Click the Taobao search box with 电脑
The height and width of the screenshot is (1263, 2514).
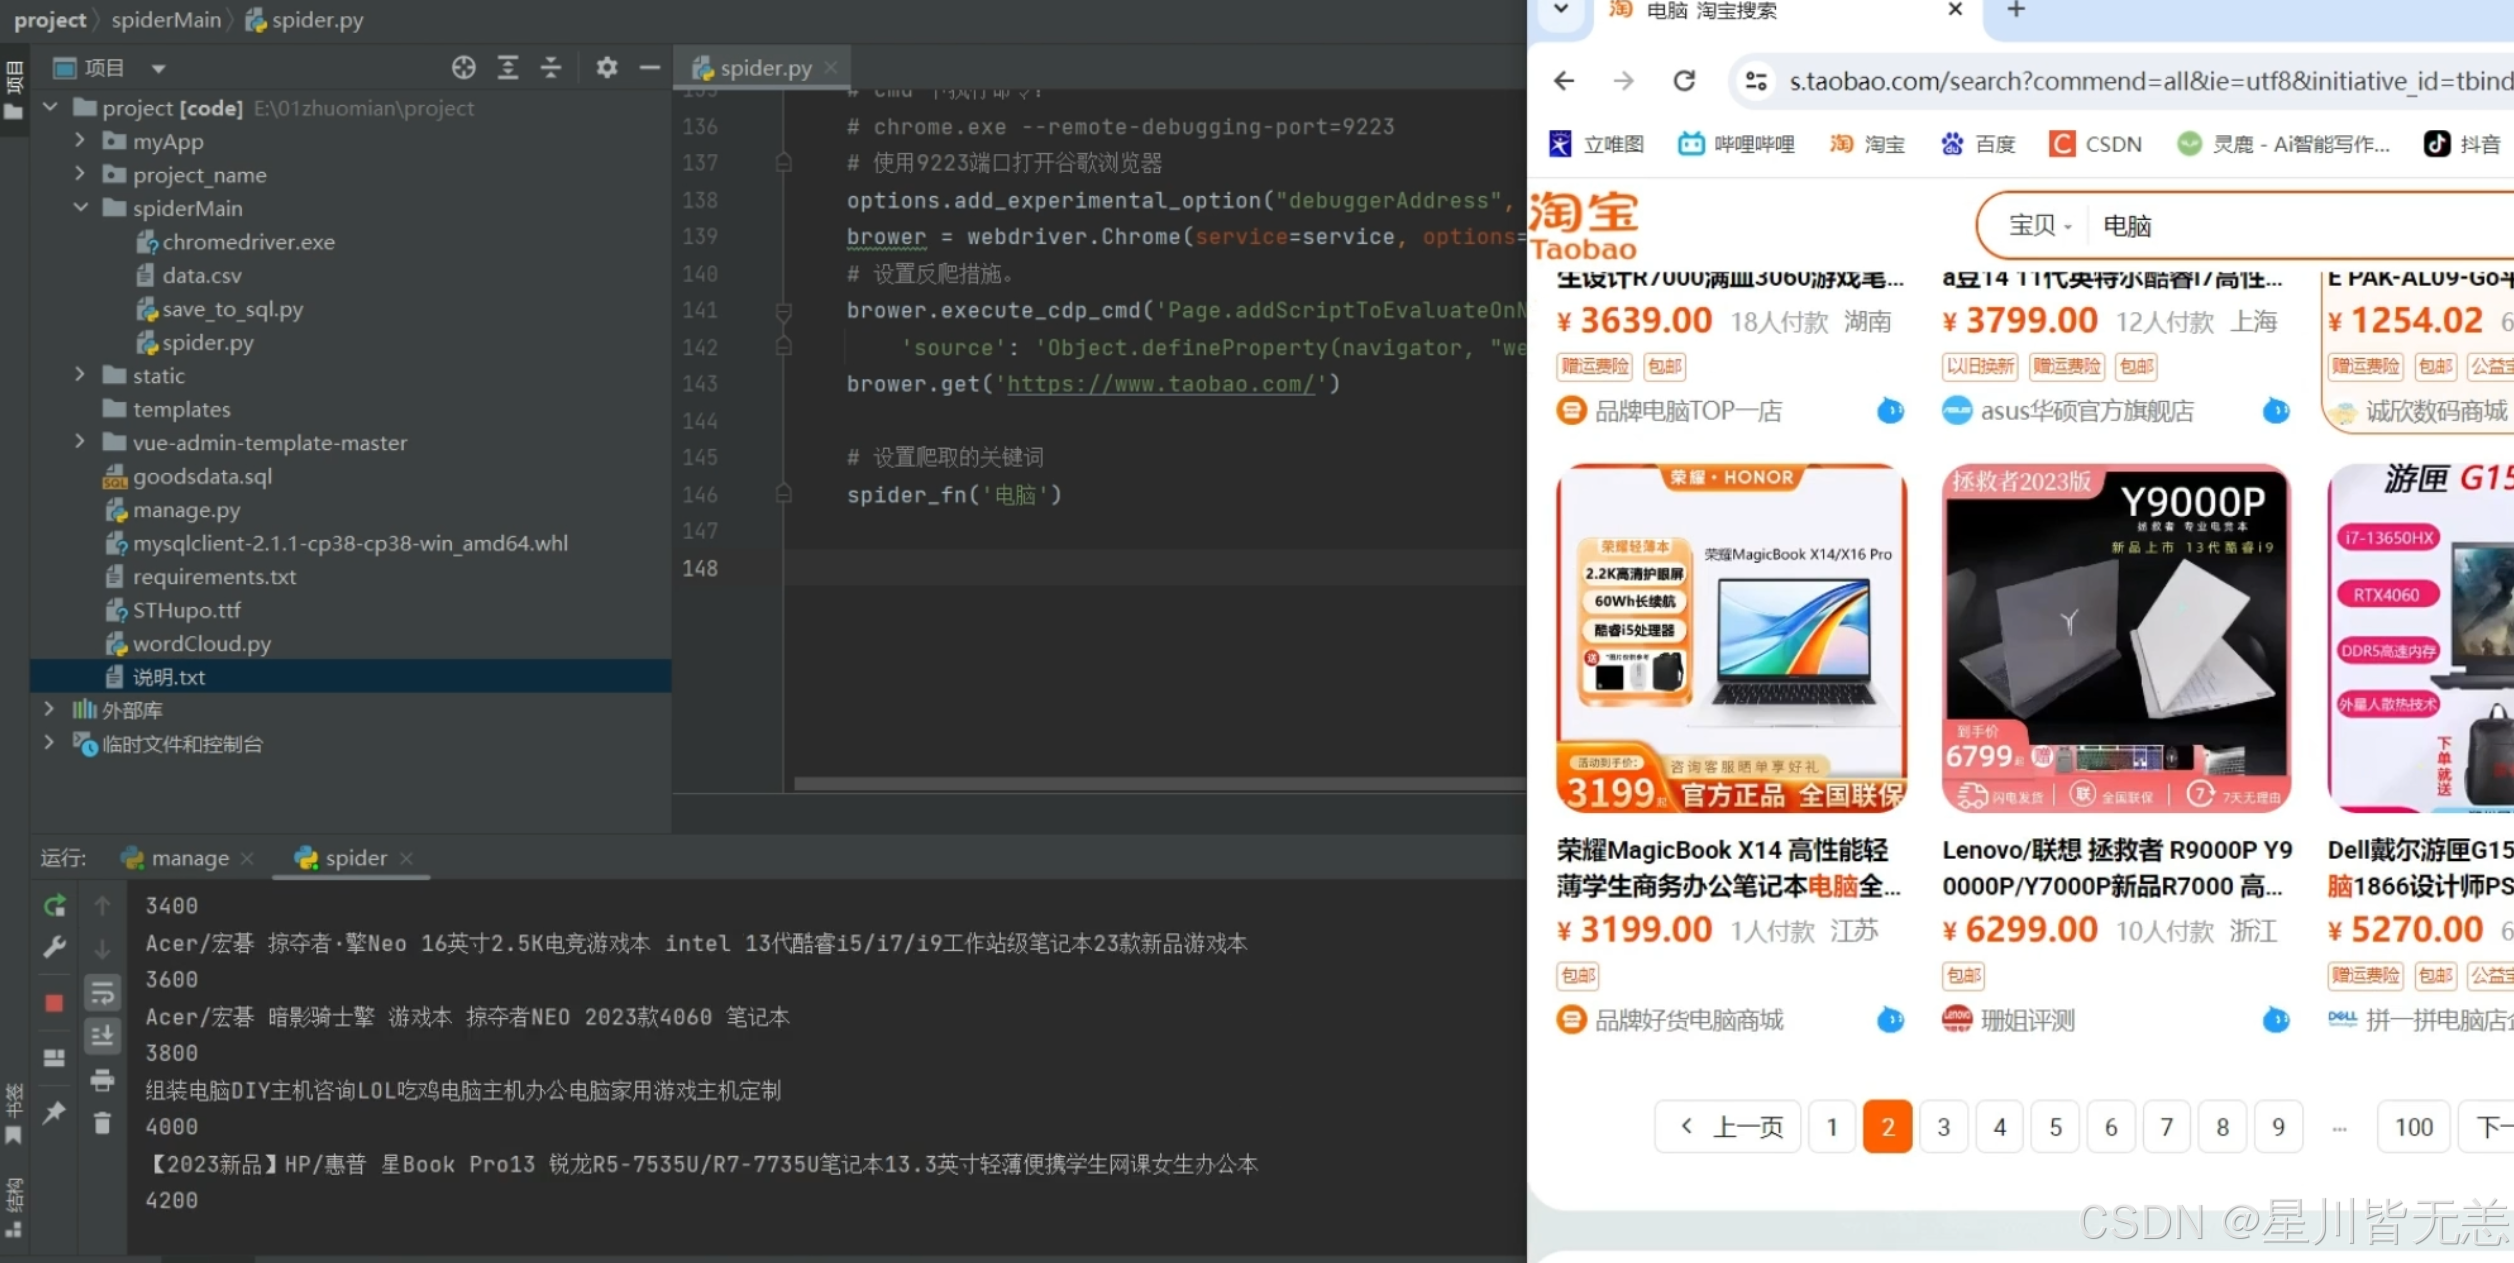(x=2300, y=226)
